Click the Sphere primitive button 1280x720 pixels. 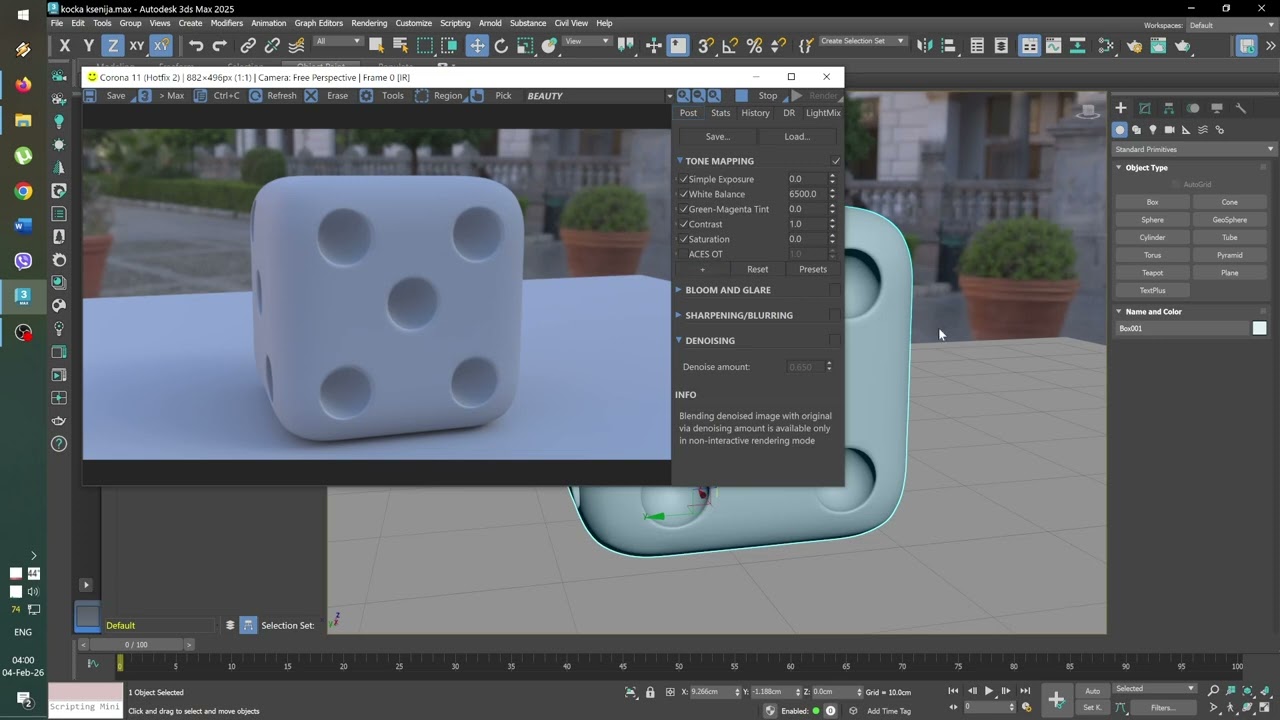pos(1152,220)
